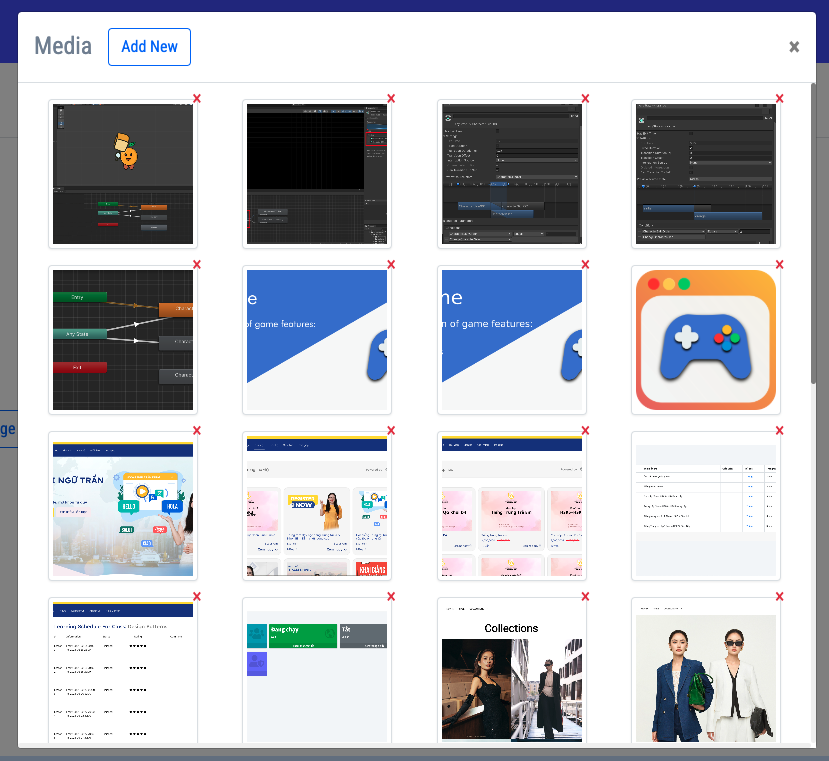Delete the fashion models thumbnail in bottom row
The image size is (829, 761).
pos(778,595)
